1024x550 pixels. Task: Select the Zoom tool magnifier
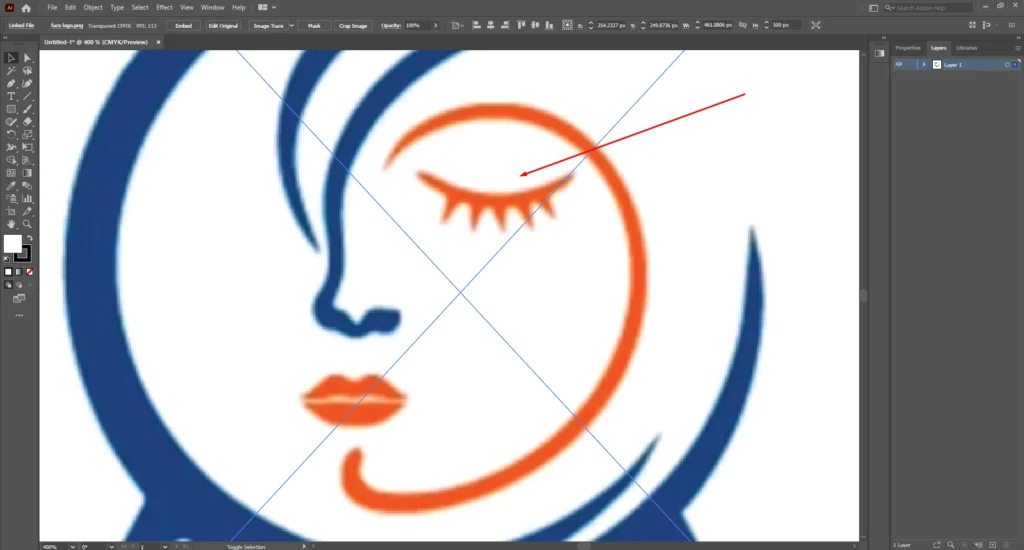pyautogui.click(x=27, y=224)
